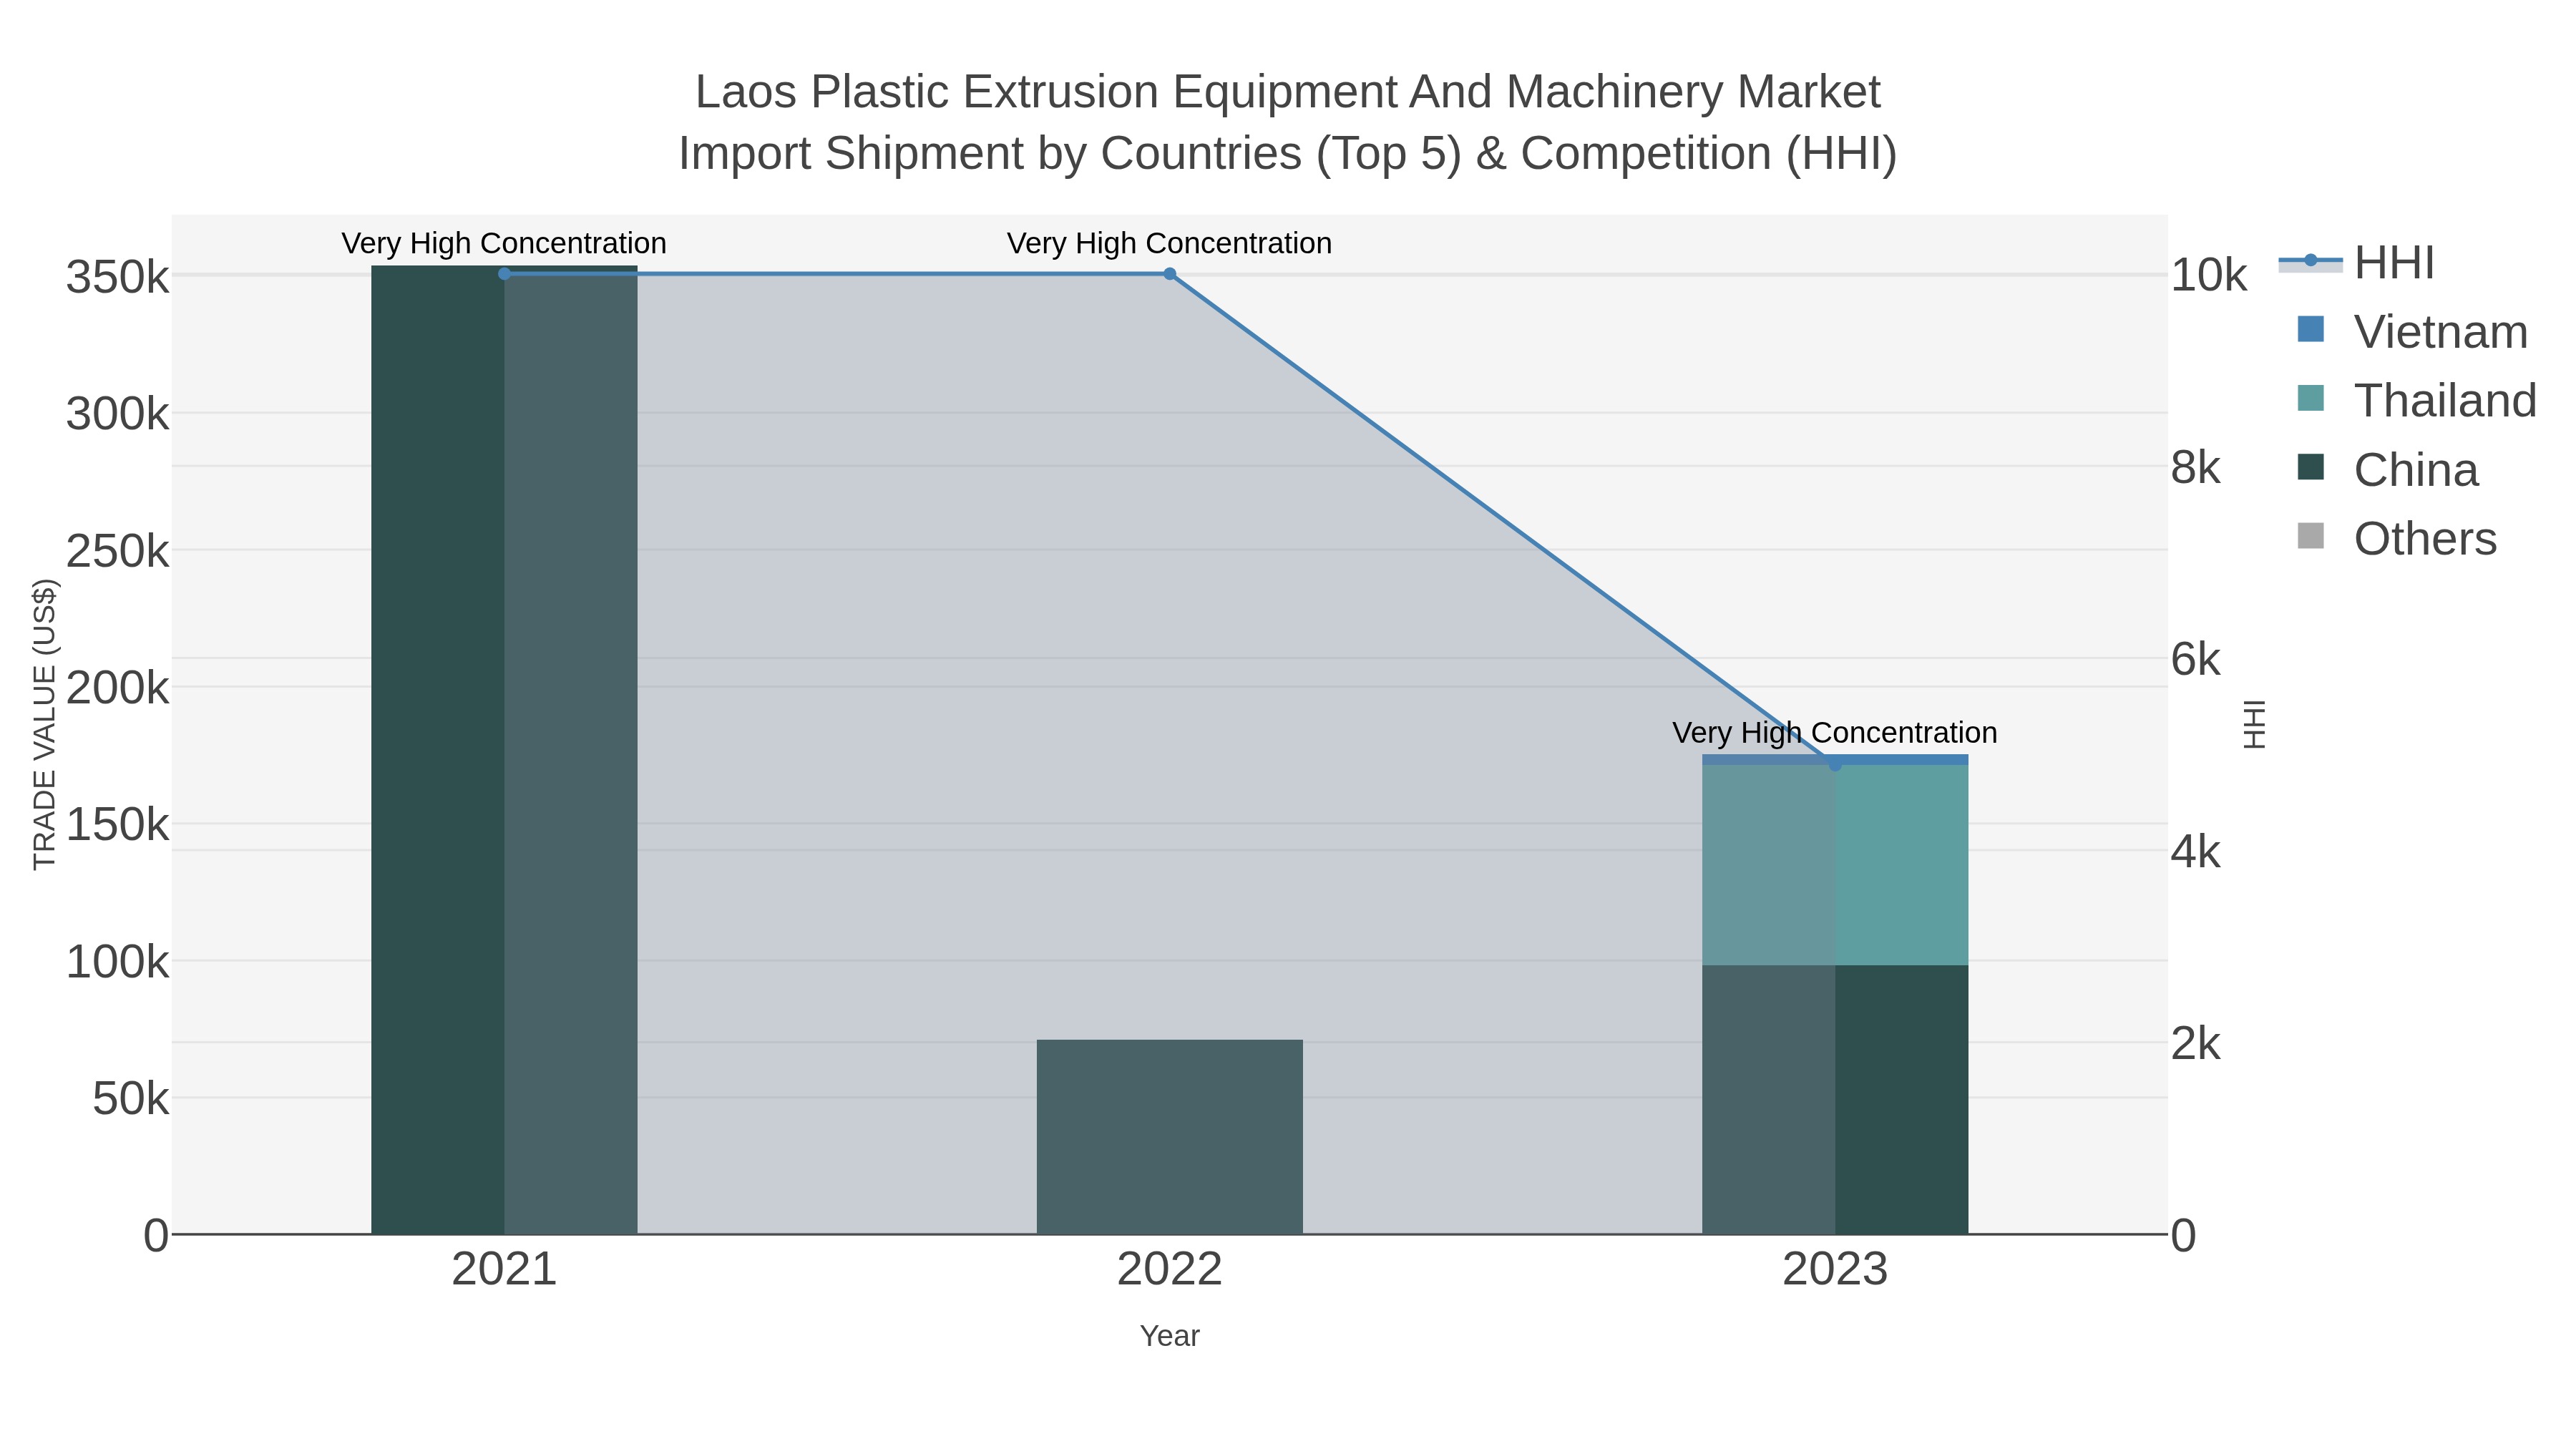Click the chart title text

click(x=1288, y=123)
